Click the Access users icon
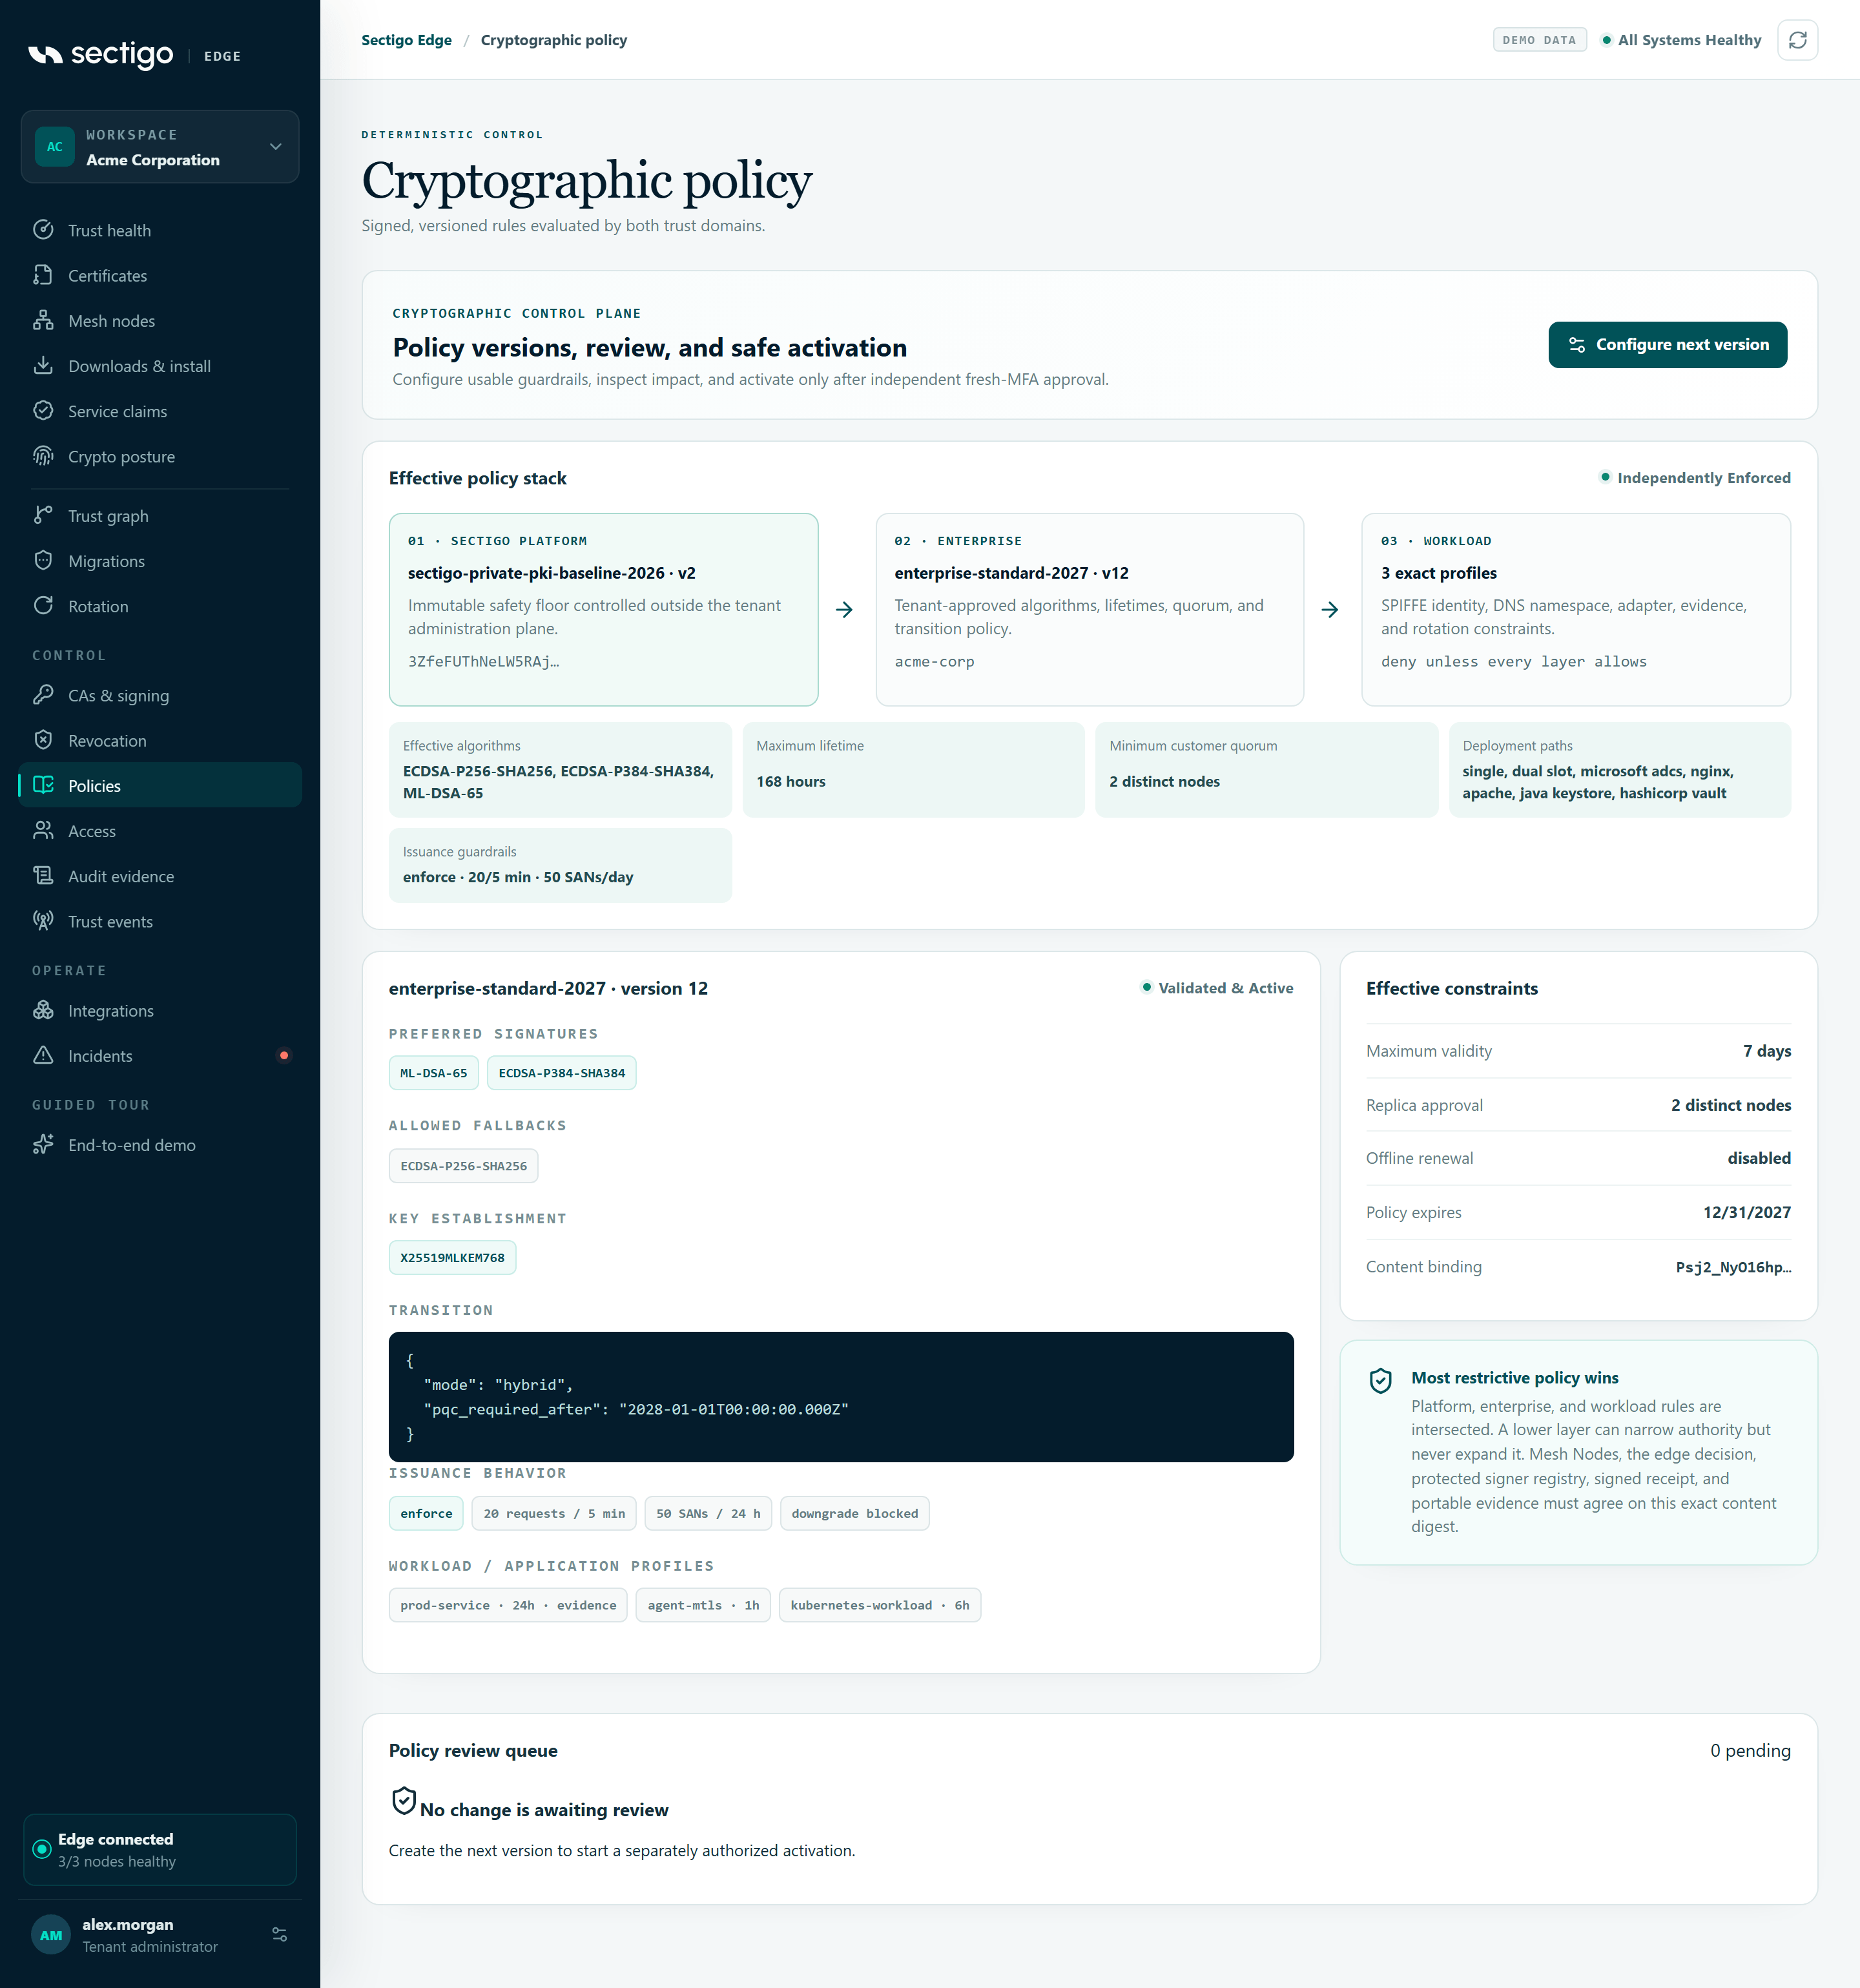 43,831
